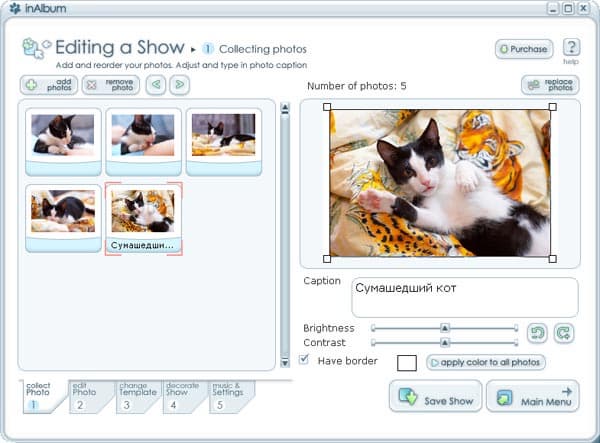The width and height of the screenshot is (600, 443).
Task: Select first cat thumbnail
Action: tap(63, 142)
